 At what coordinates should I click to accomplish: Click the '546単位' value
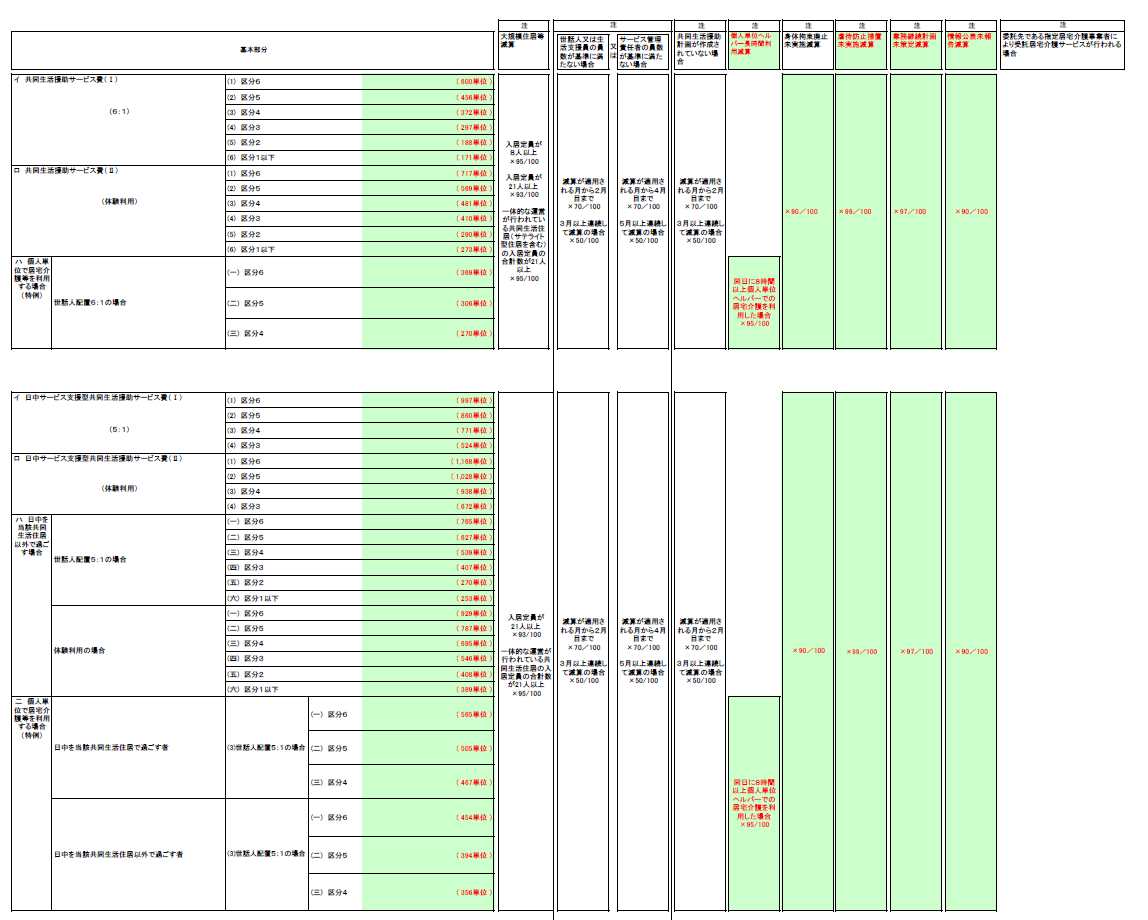click(474, 659)
